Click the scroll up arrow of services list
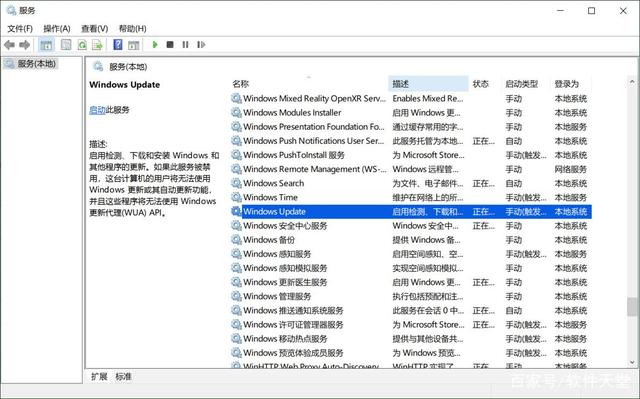This screenshot has width=640, height=399. pos(632,82)
